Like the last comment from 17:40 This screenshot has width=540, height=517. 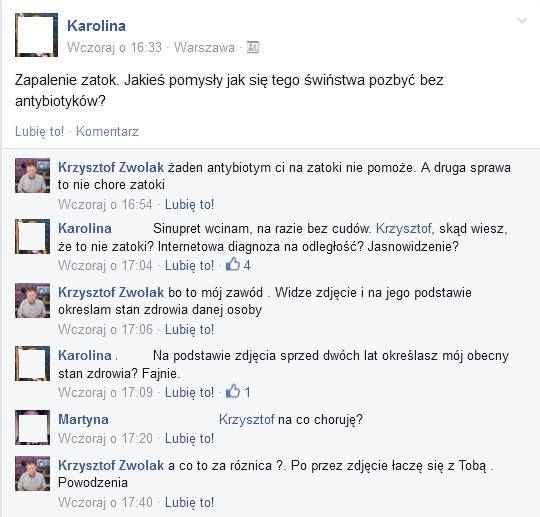click(x=189, y=503)
